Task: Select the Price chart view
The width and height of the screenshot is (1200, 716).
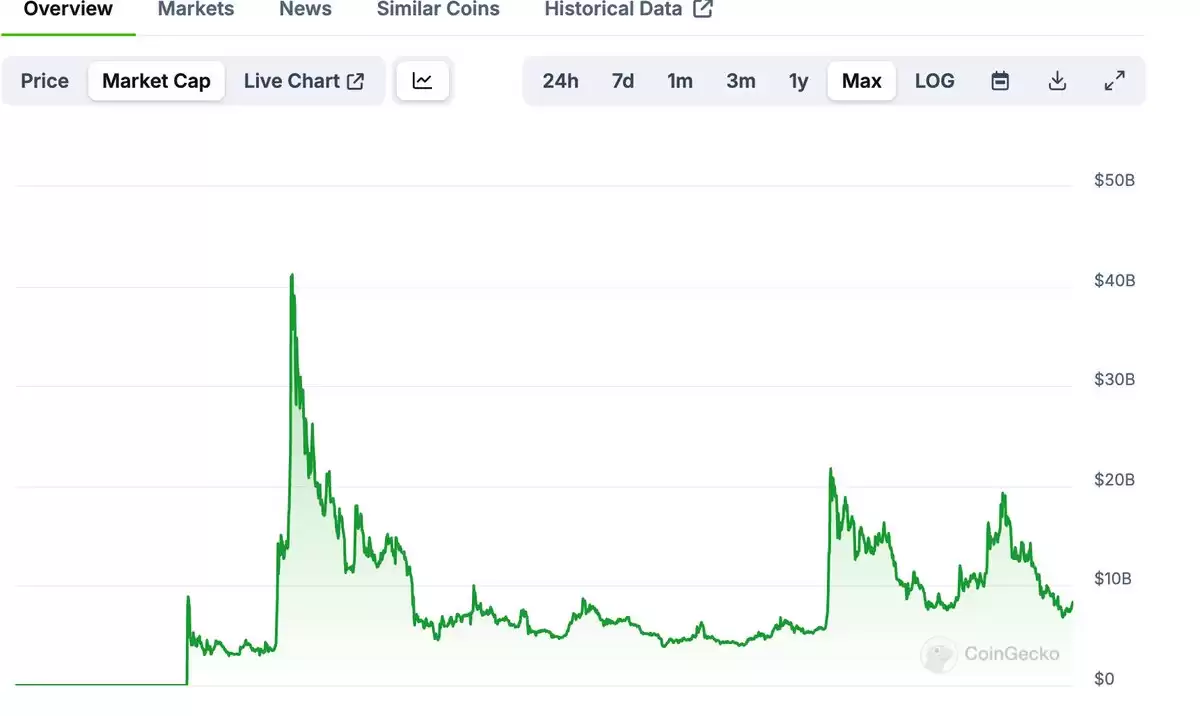Action: click(45, 81)
